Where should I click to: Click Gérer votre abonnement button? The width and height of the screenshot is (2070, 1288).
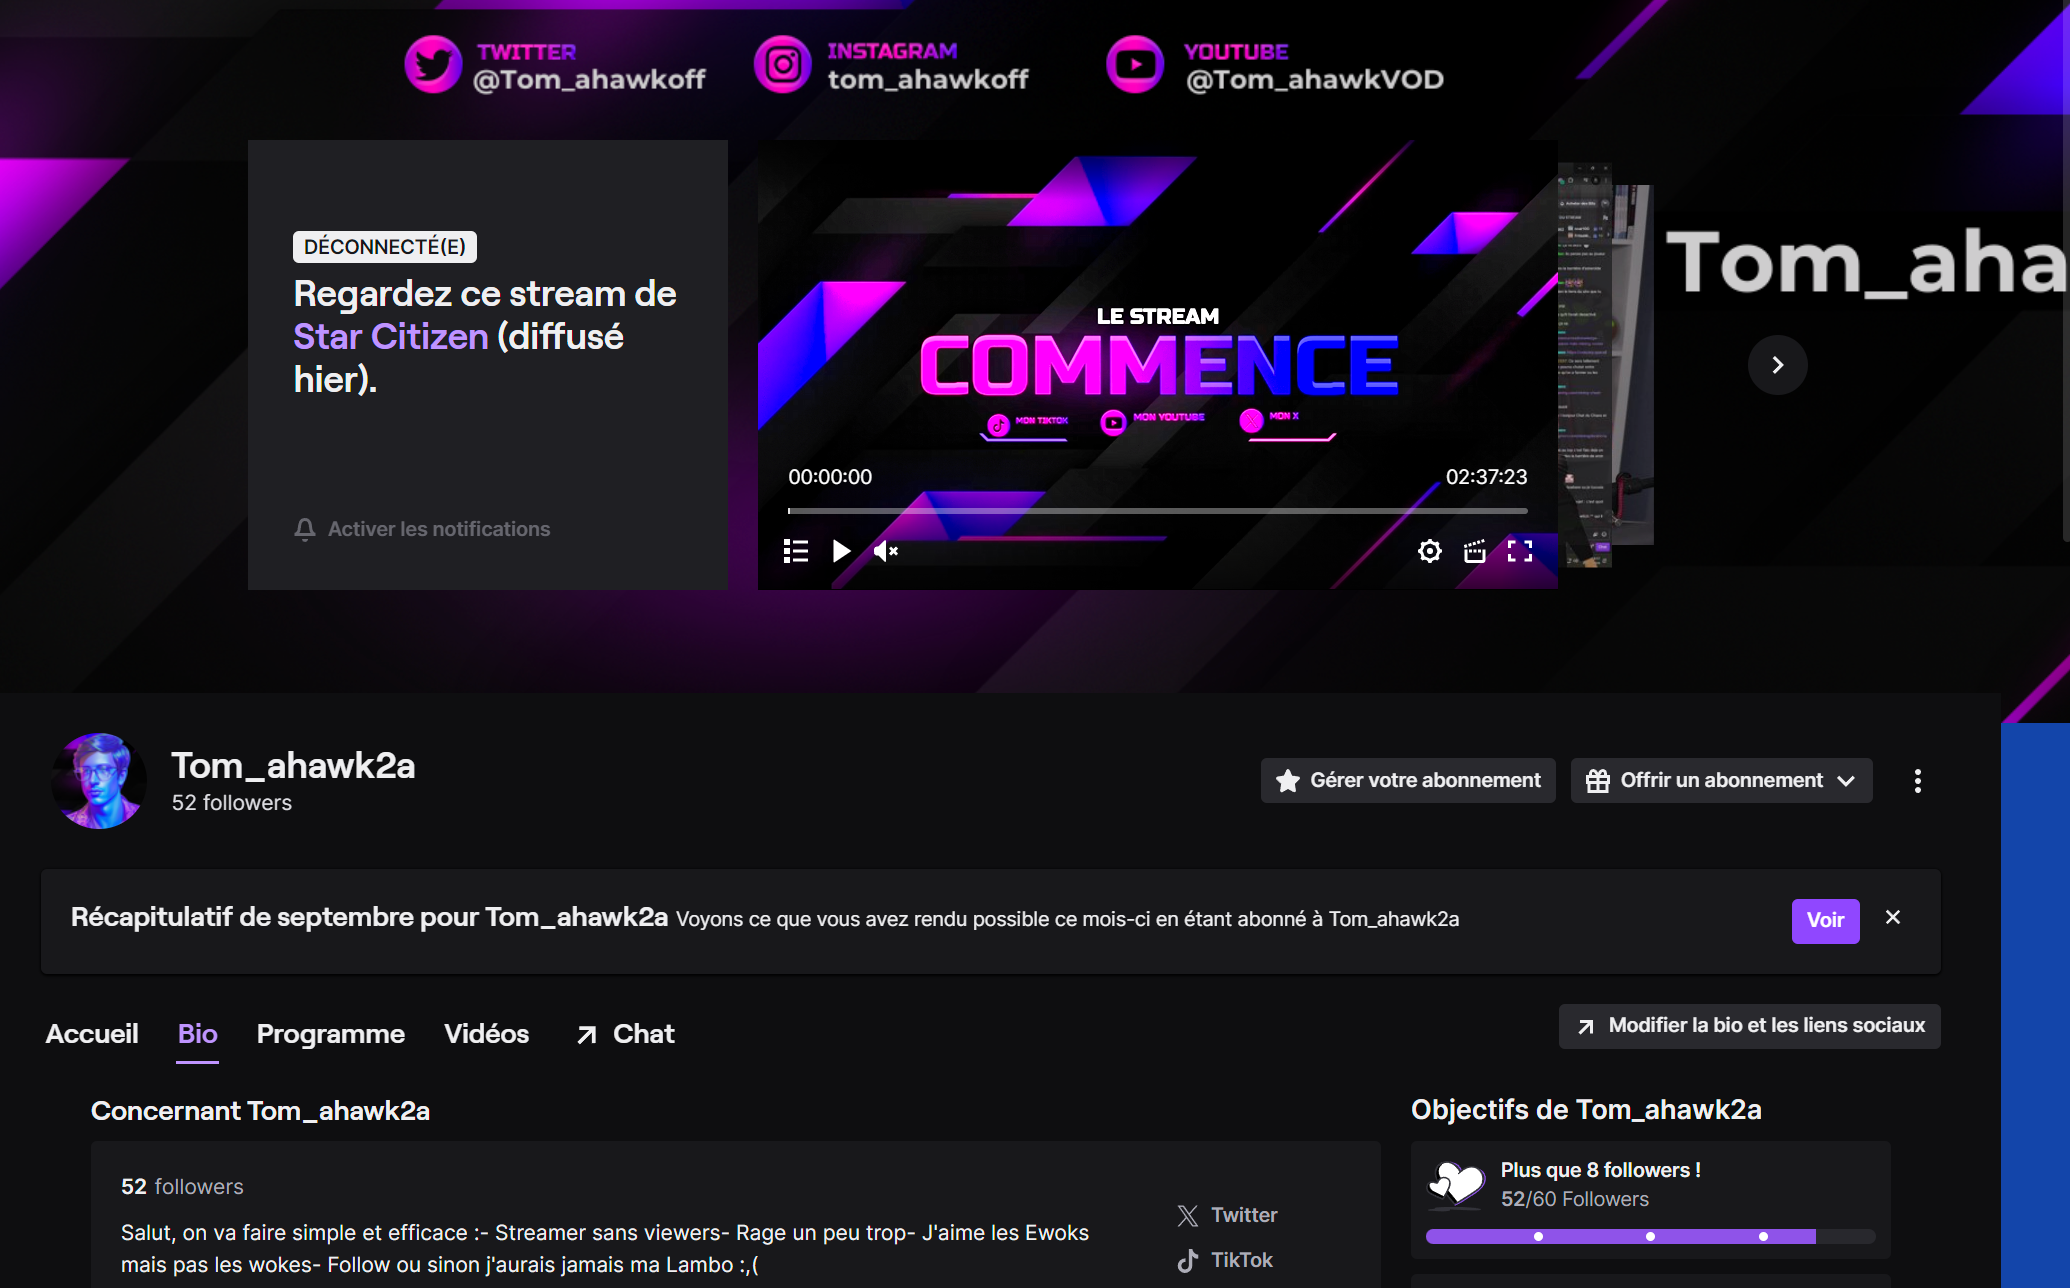pos(1408,781)
